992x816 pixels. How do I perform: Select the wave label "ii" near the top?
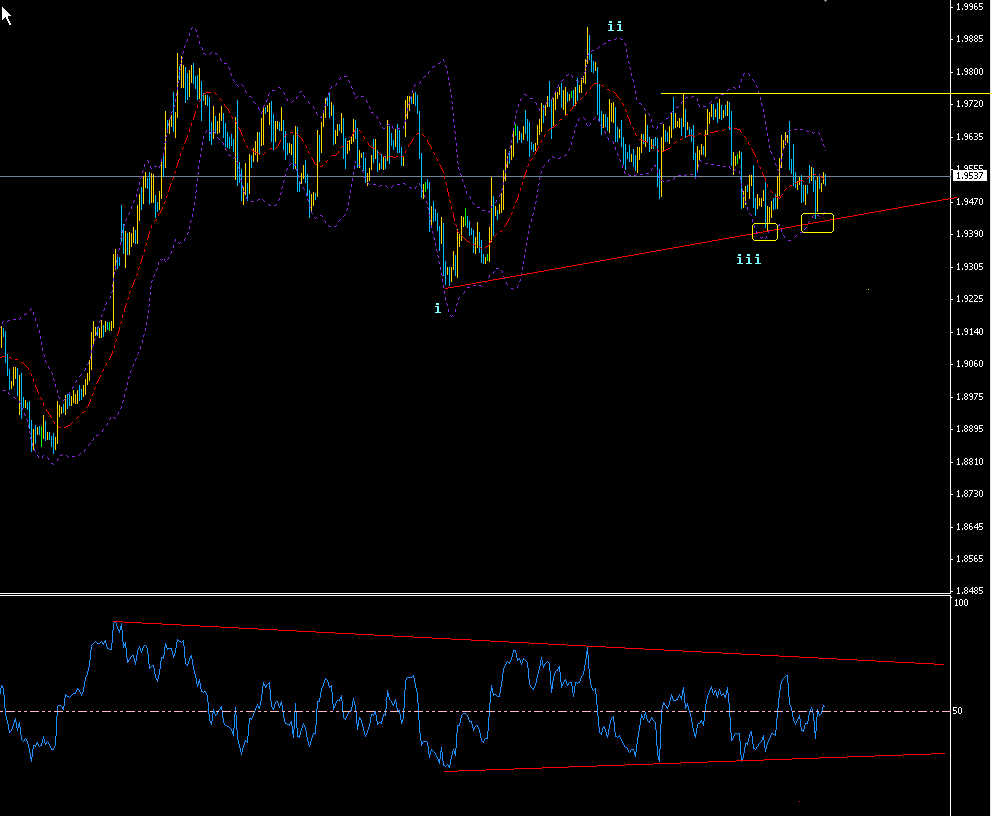tap(615, 26)
